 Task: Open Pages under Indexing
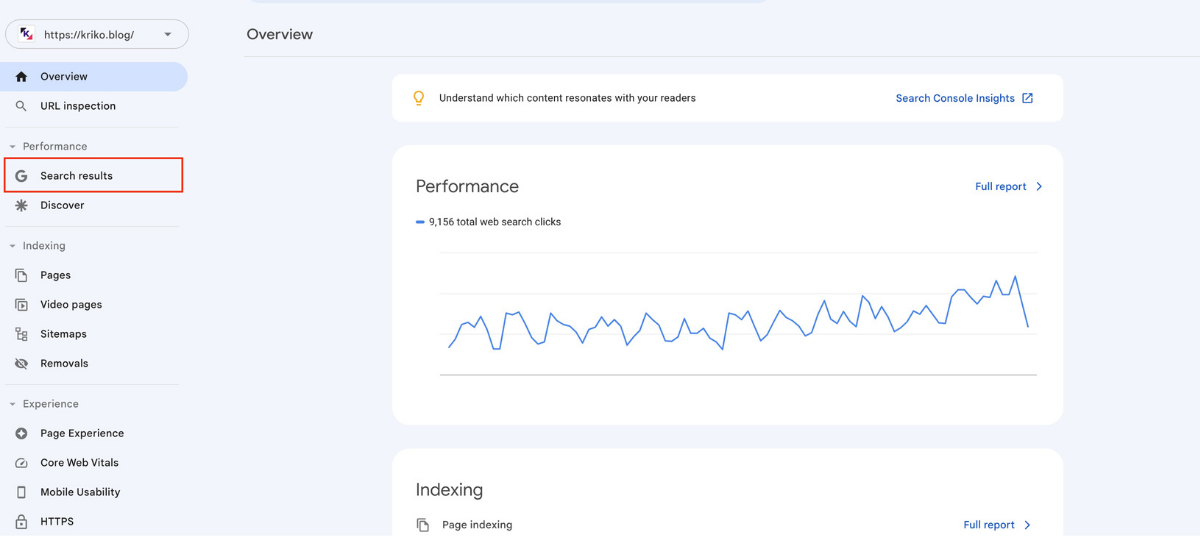coord(55,275)
